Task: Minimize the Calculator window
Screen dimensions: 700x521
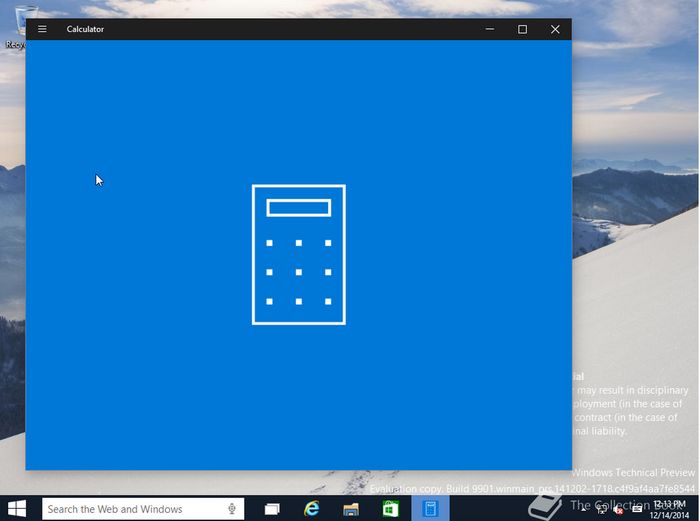Action: coord(489,29)
